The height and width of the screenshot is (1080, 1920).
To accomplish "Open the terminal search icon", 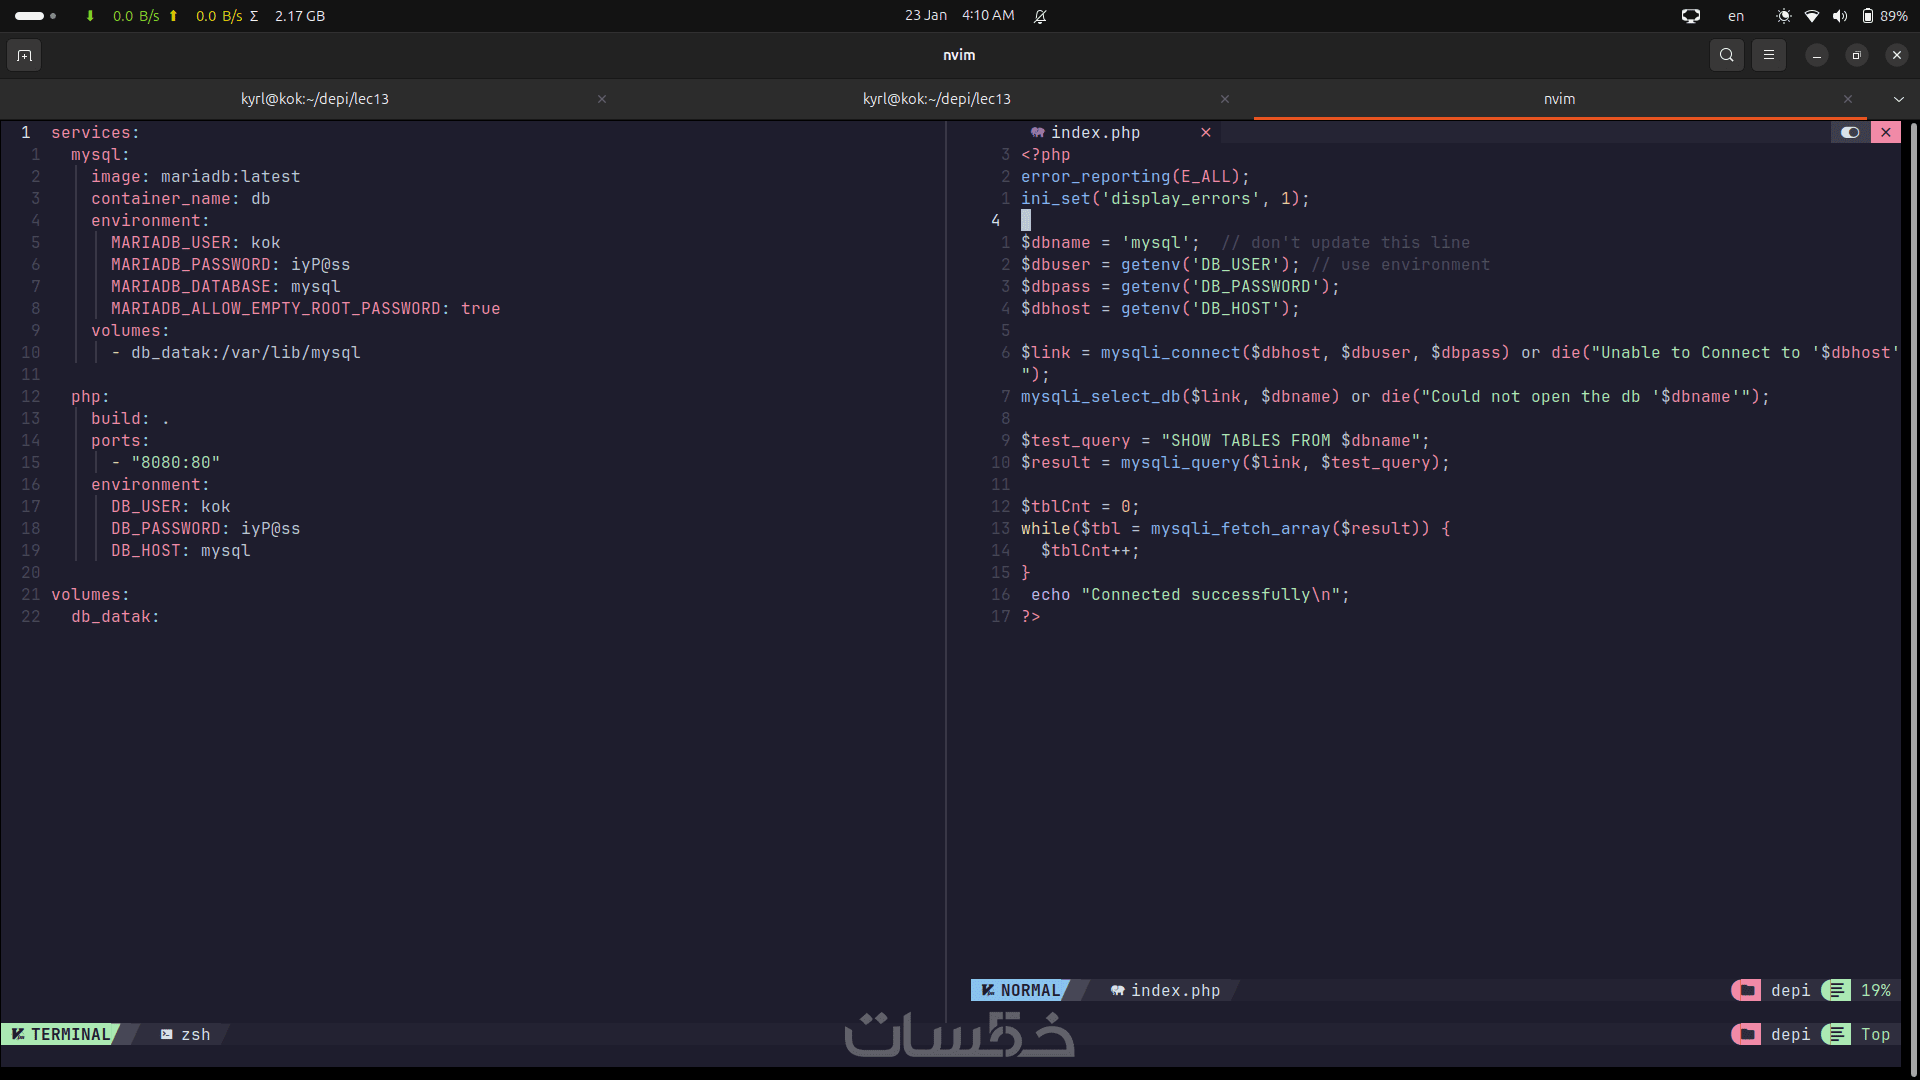I will click(x=1726, y=55).
